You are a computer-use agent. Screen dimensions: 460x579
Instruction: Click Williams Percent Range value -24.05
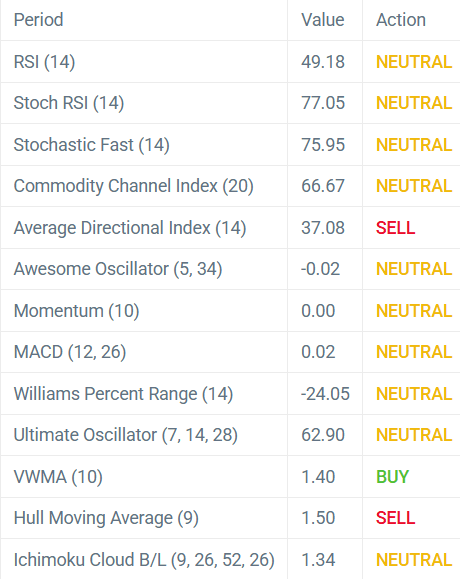click(325, 394)
